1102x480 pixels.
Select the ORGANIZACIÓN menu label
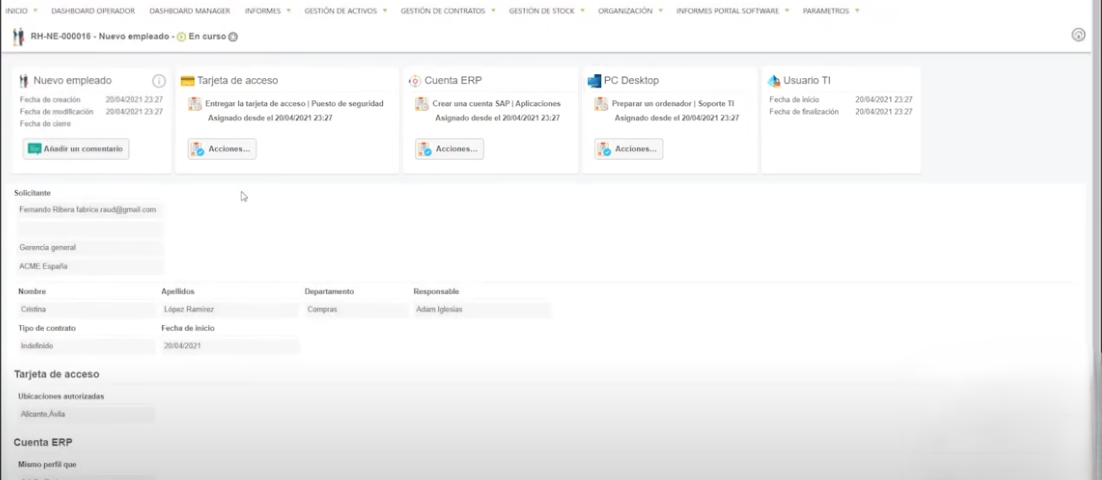click(625, 11)
